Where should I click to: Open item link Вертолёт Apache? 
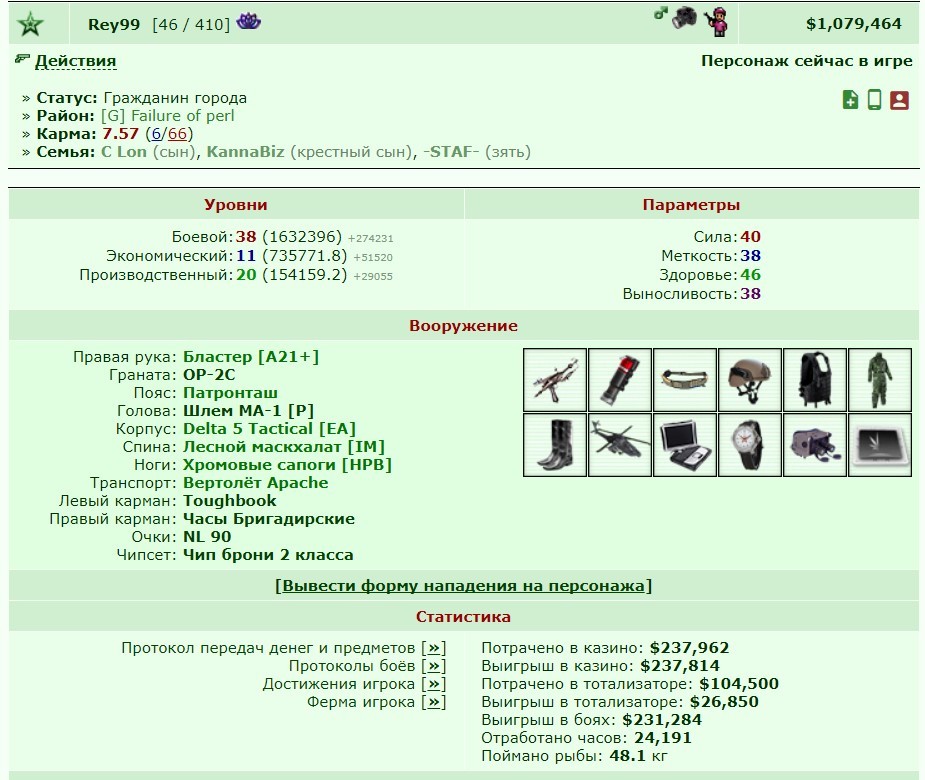click(255, 483)
